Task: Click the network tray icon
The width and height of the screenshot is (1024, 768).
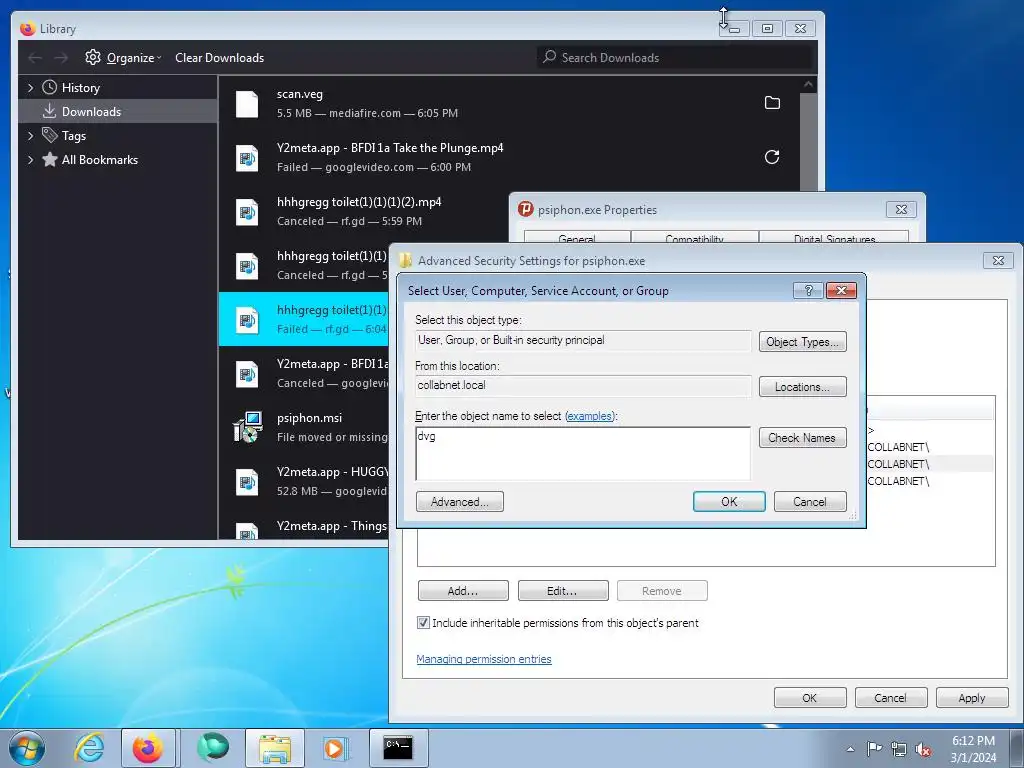Action: point(899,749)
